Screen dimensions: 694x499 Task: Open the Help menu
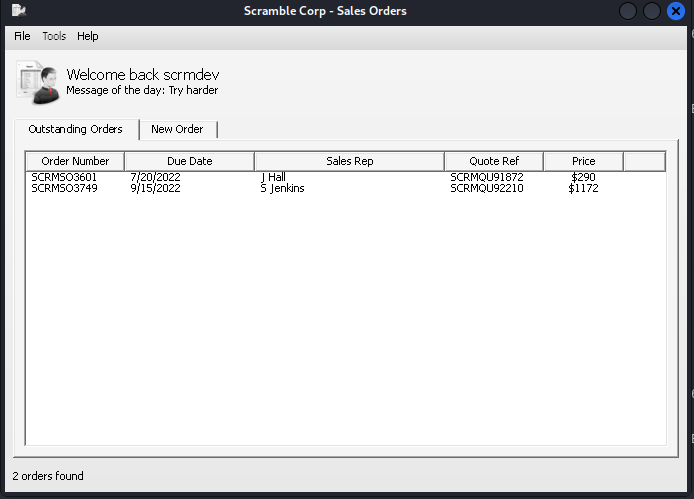88,36
